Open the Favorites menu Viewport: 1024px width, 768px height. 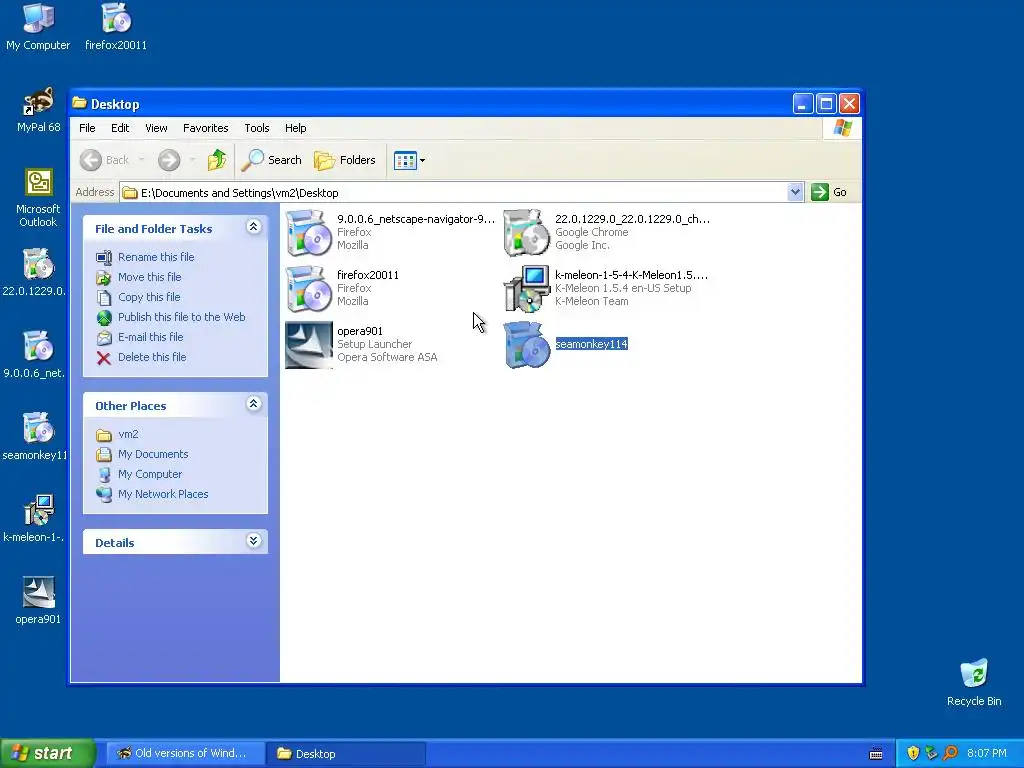(206, 128)
